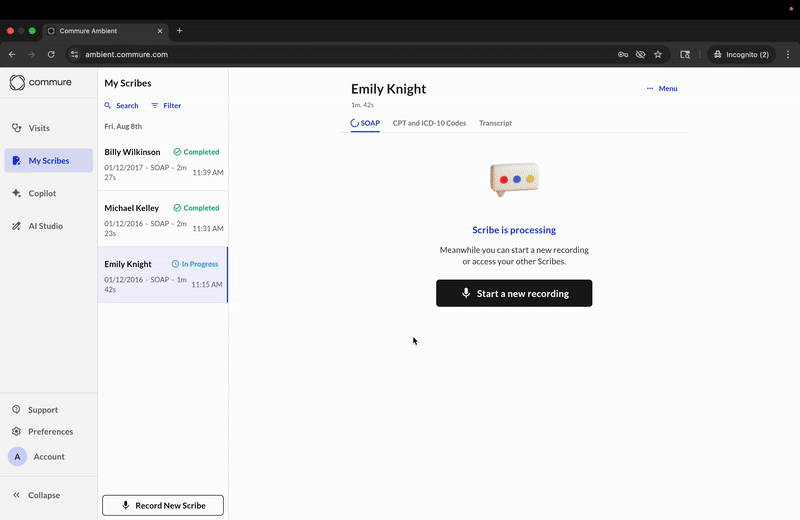This screenshot has width=800, height=520.
Task: Close the Commure Ambient tab
Action: (160, 31)
